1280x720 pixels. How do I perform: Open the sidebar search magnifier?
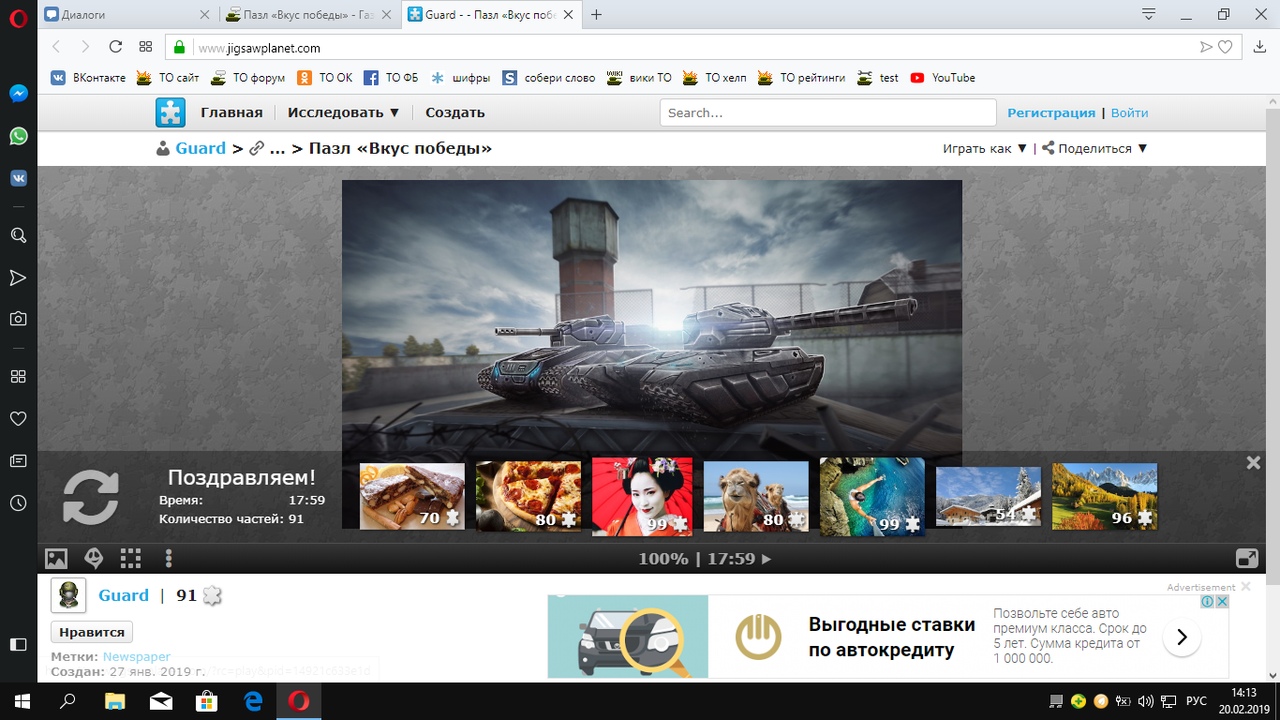18,235
